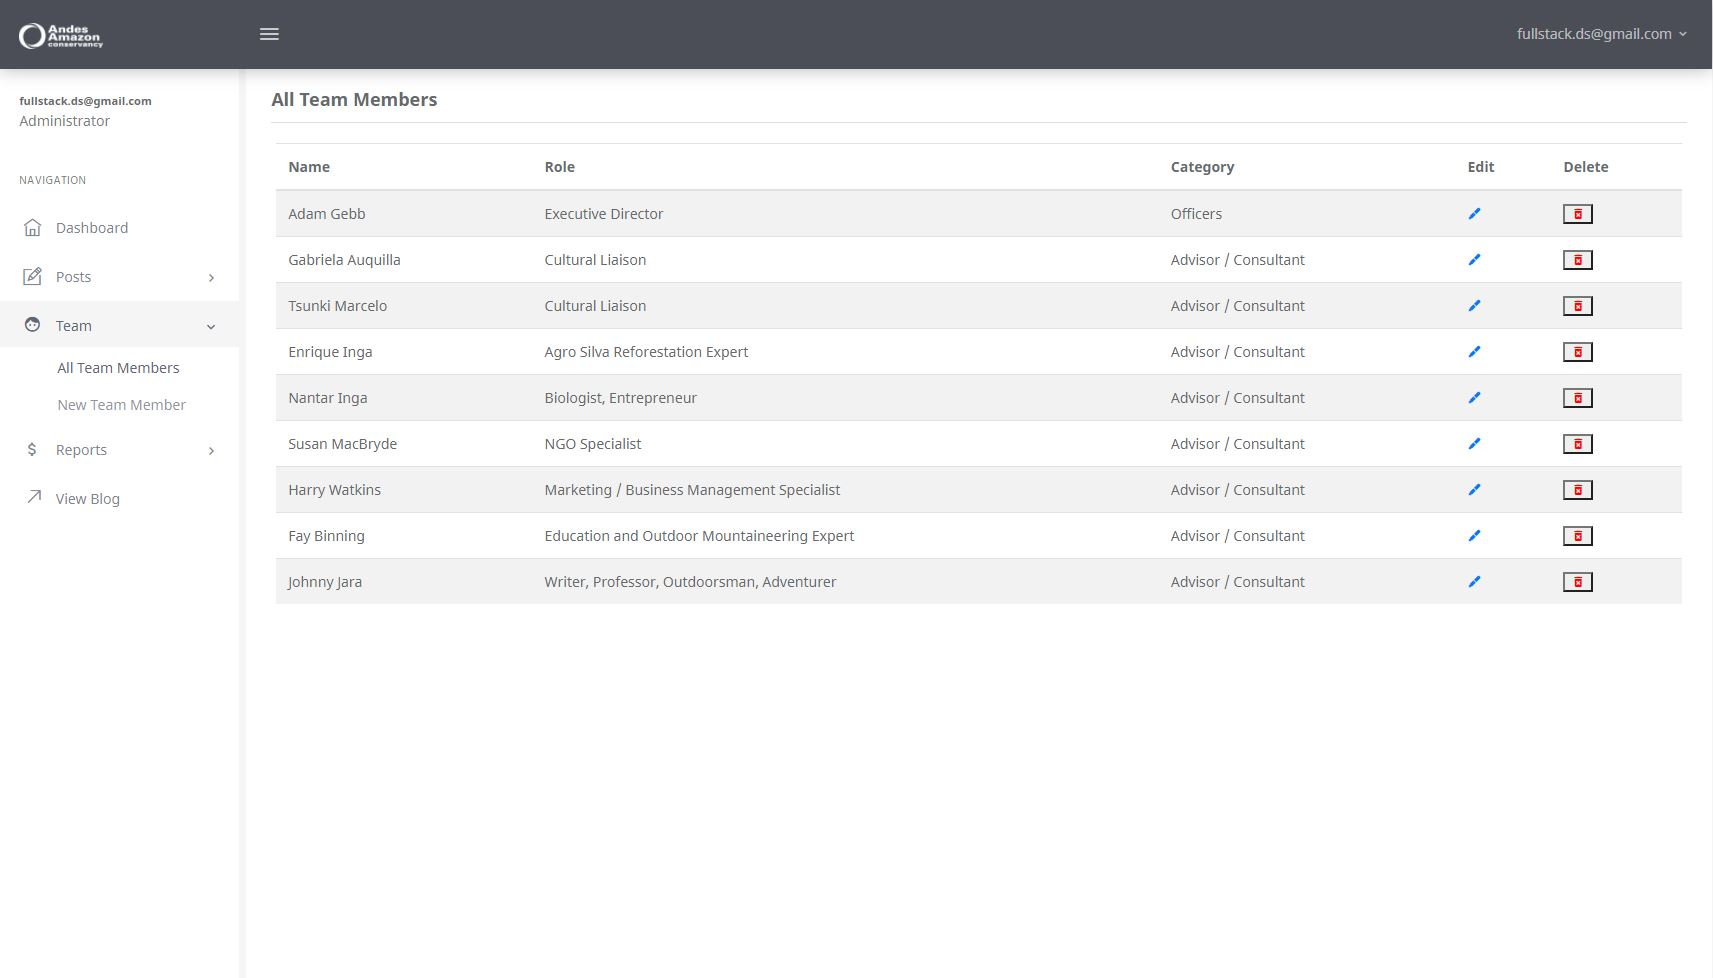Select the Tsunki Marcelo name cell
This screenshot has height=978, width=1713.
pyautogui.click(x=337, y=306)
